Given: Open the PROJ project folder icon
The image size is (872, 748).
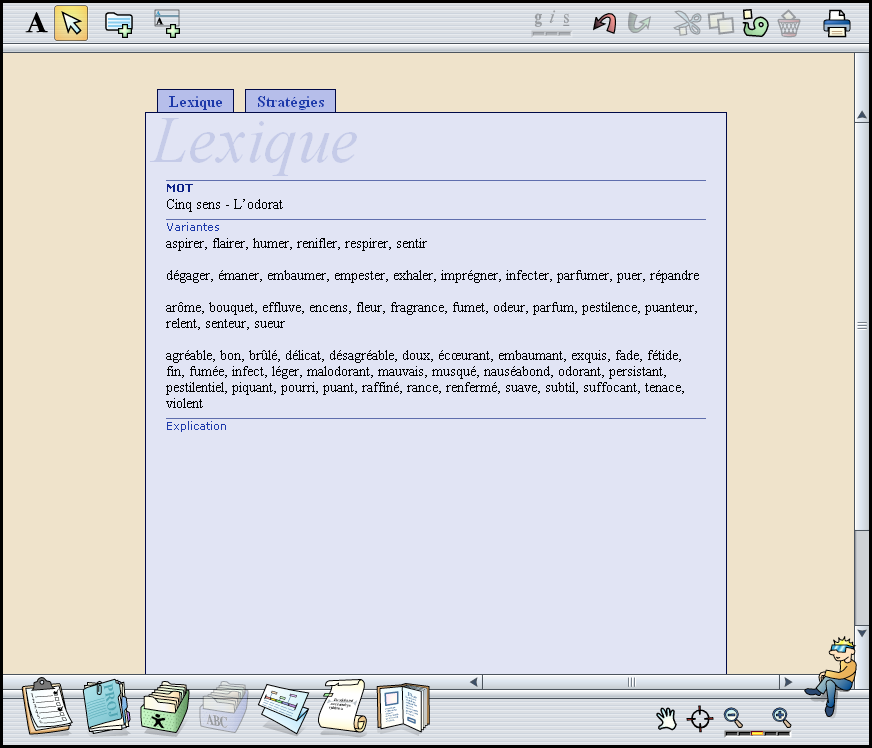Looking at the screenshot, I should 106,706.
